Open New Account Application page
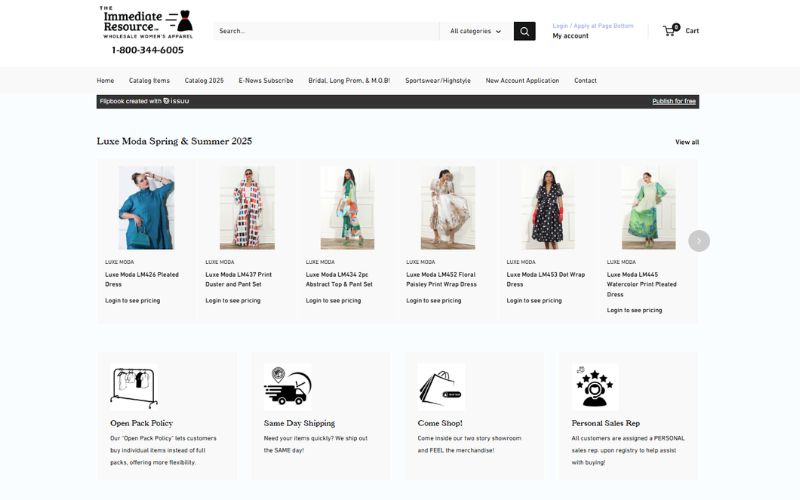Image resolution: width=800 pixels, height=500 pixels. (522, 81)
